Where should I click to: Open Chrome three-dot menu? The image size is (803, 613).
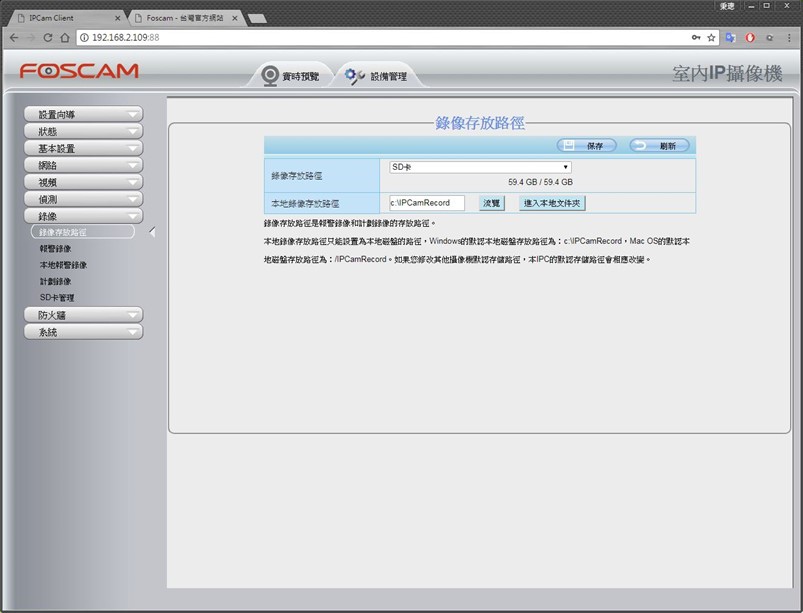(x=789, y=37)
